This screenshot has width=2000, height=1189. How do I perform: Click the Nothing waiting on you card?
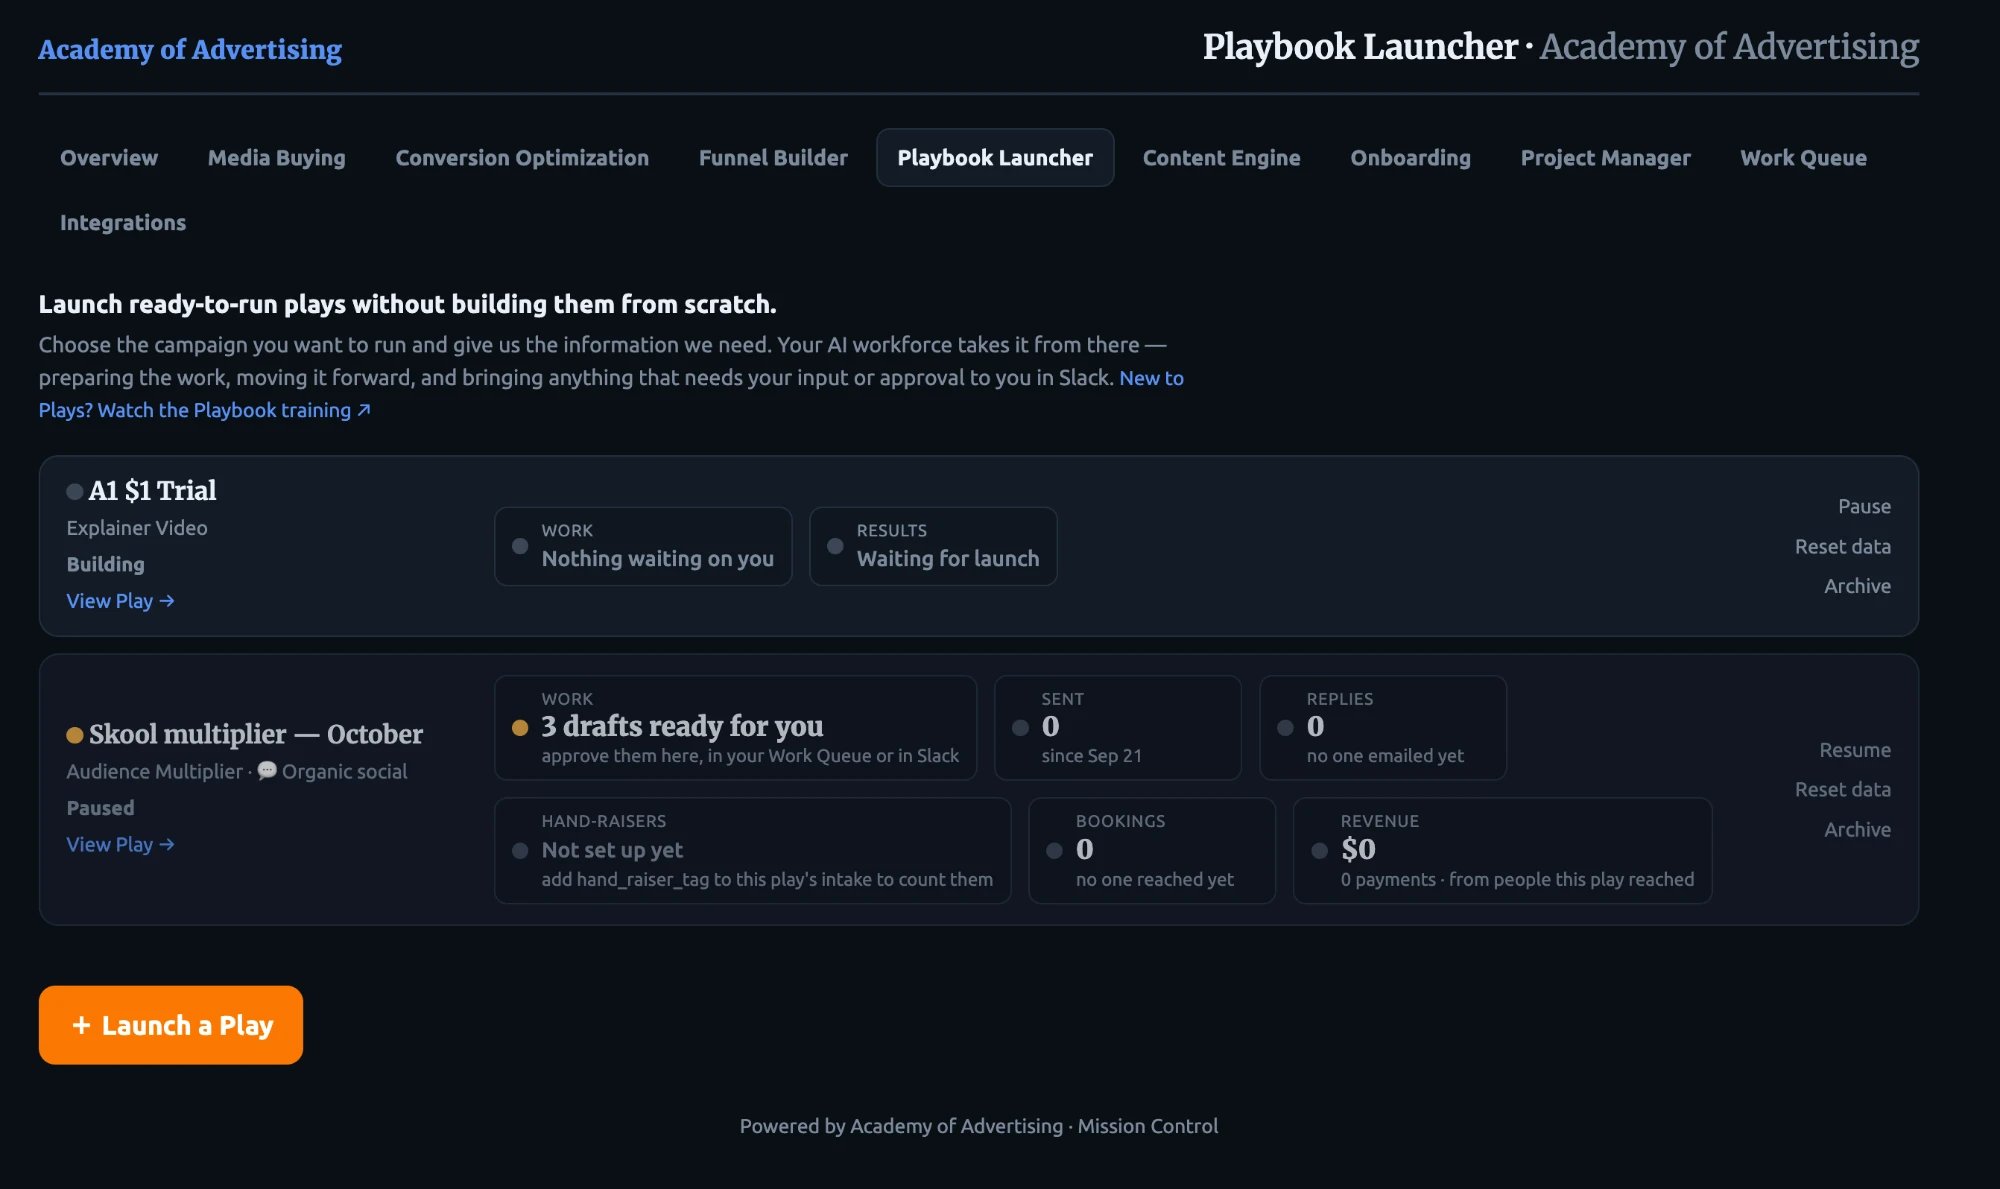[x=643, y=546]
